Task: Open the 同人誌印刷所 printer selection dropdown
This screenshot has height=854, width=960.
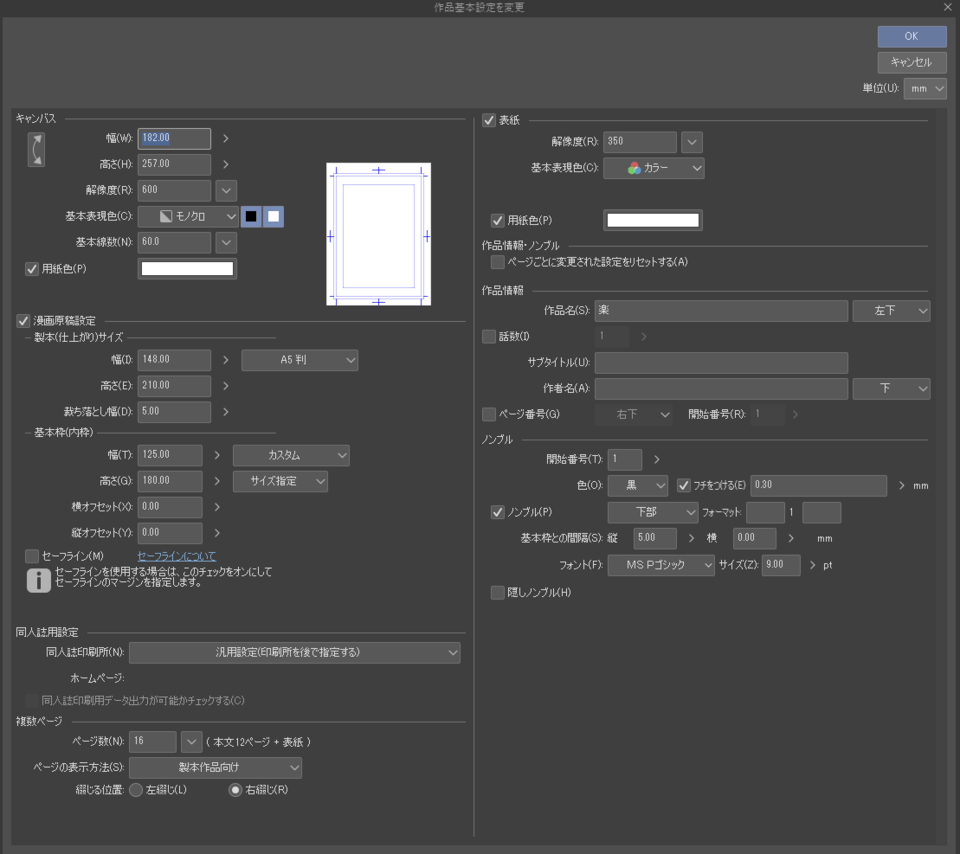Action: 294,653
